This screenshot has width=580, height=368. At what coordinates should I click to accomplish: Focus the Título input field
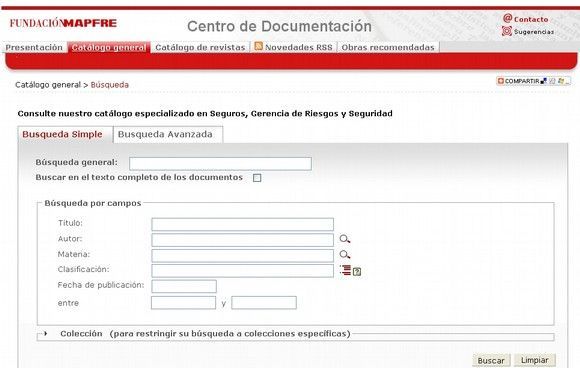[x=242, y=224]
